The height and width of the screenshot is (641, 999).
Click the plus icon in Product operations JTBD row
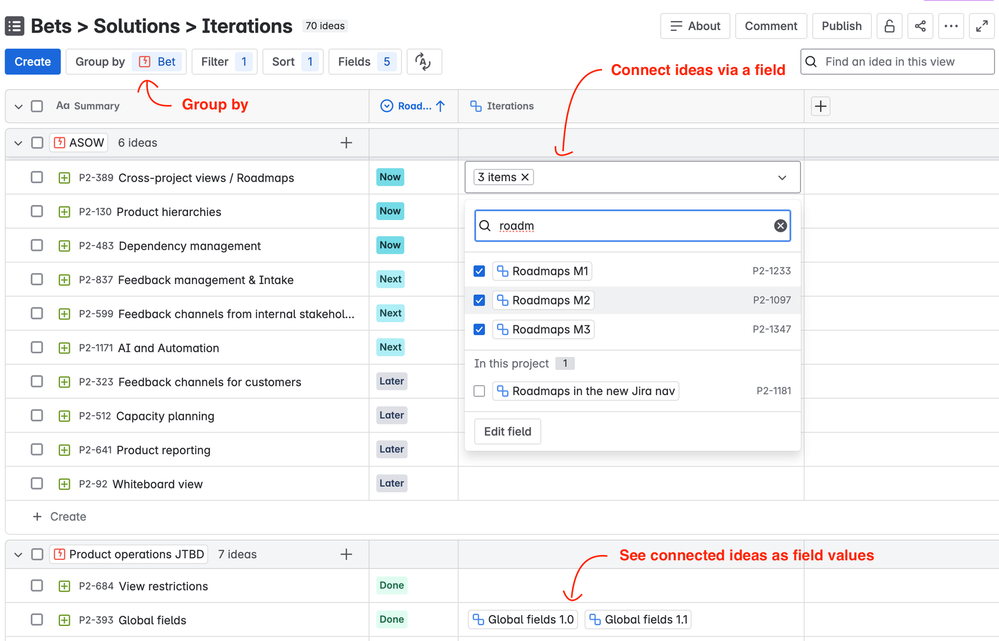tap(346, 554)
